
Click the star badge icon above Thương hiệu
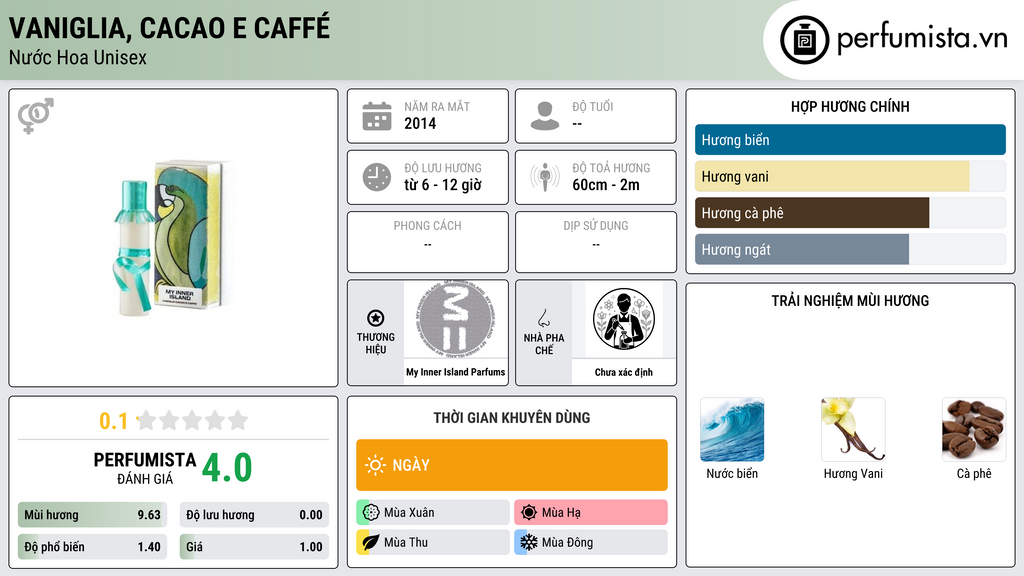[376, 318]
